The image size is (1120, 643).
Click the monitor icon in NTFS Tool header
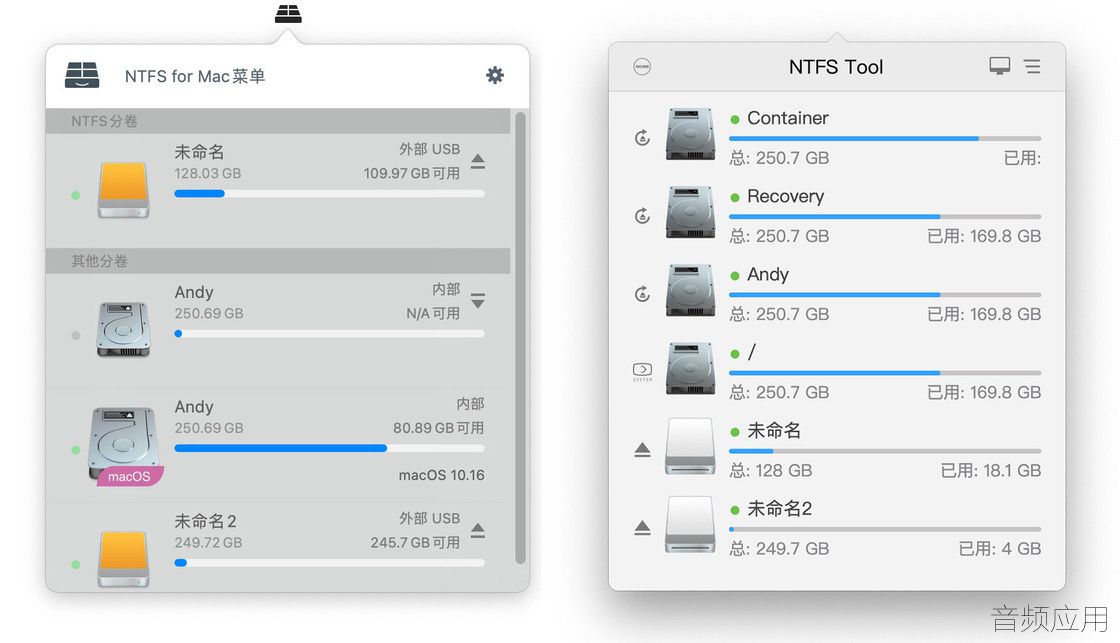tap(1000, 66)
